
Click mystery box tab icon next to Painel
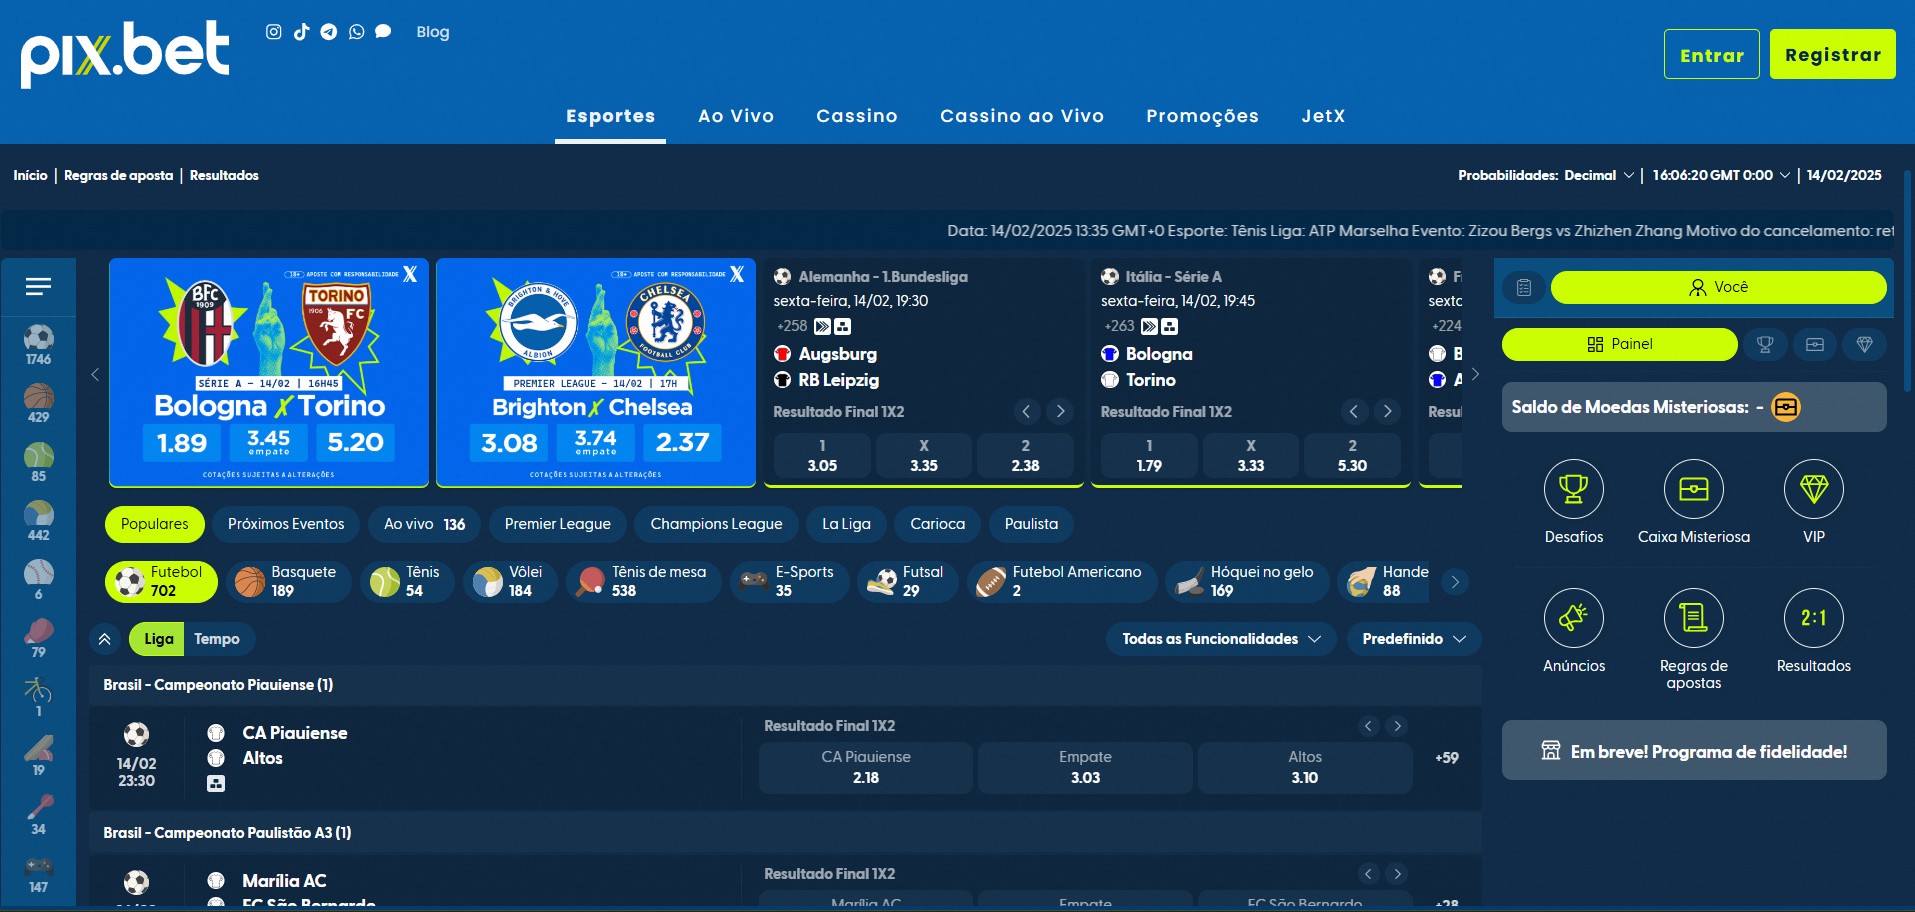tap(1815, 344)
